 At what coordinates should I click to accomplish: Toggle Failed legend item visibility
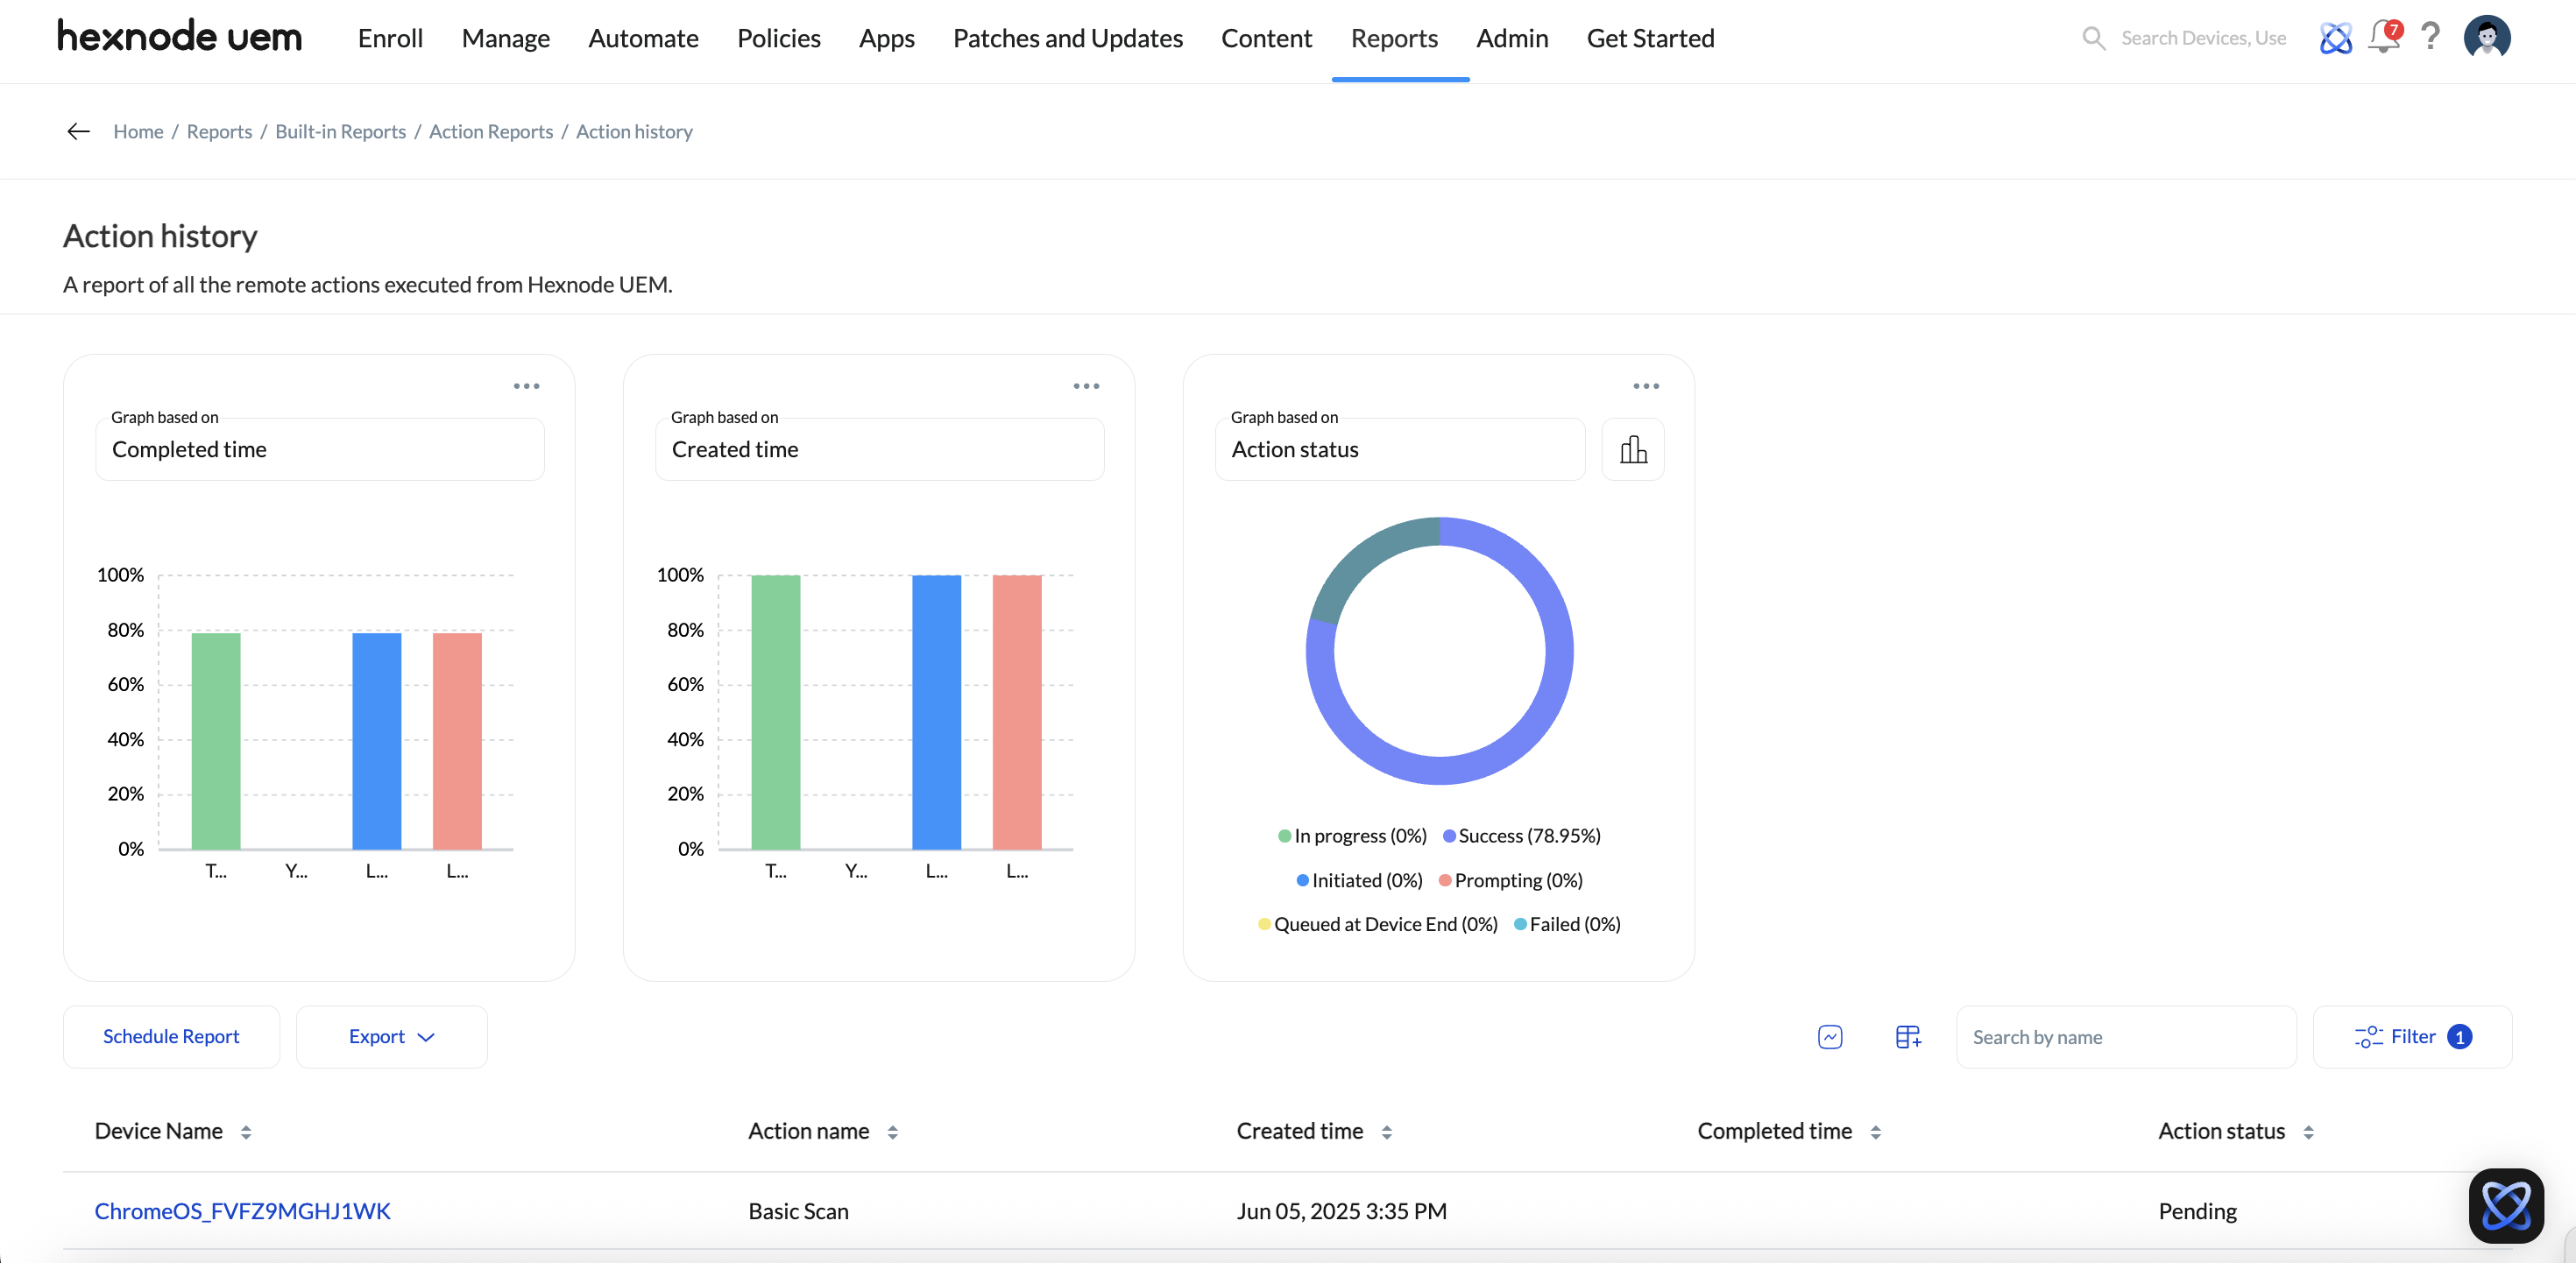pyautogui.click(x=1567, y=924)
